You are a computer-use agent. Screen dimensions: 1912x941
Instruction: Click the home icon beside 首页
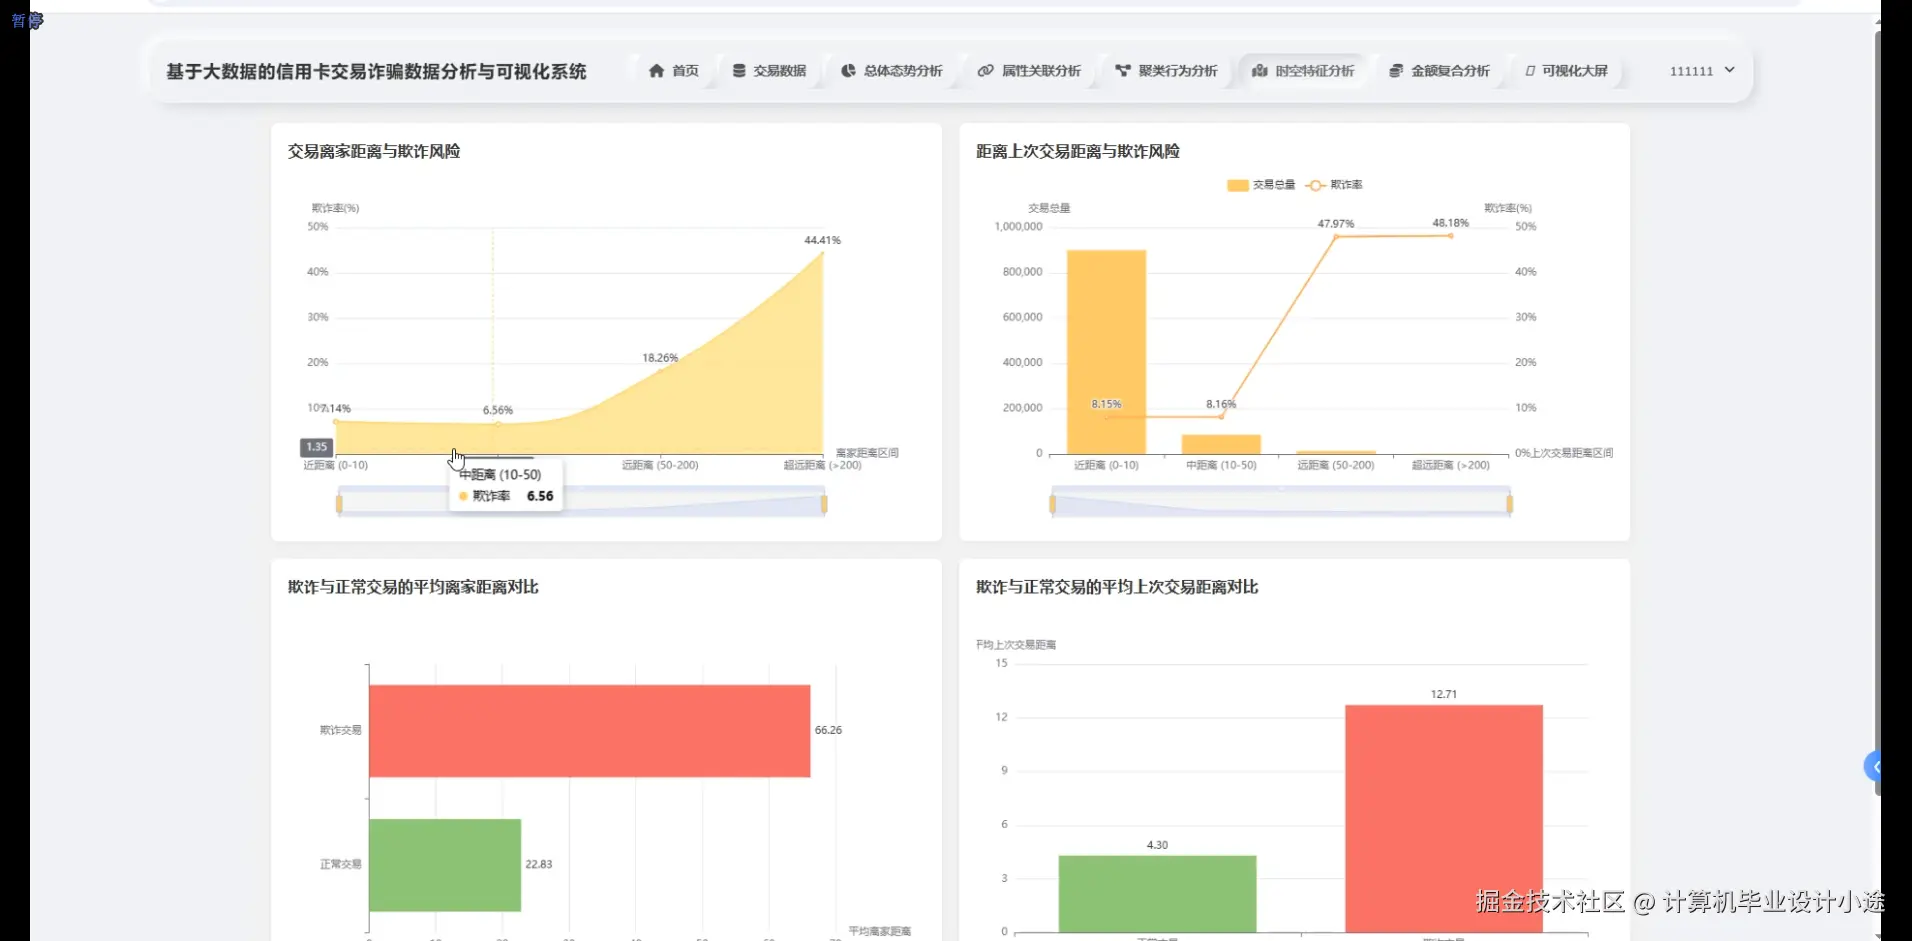point(656,71)
